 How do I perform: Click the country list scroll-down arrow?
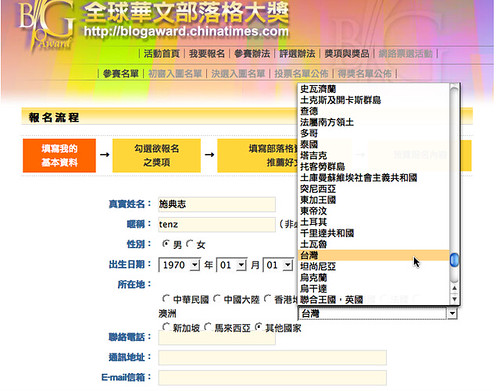[454, 299]
